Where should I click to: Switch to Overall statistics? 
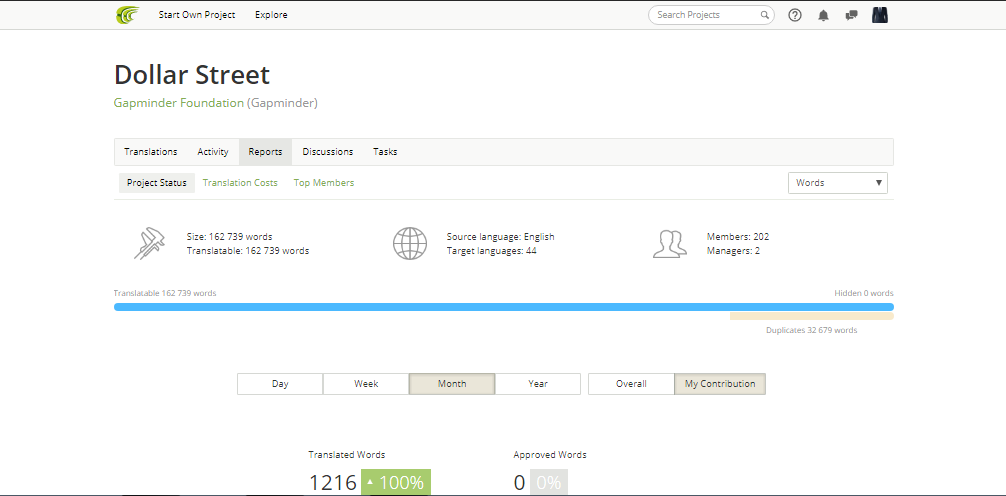[631, 384]
